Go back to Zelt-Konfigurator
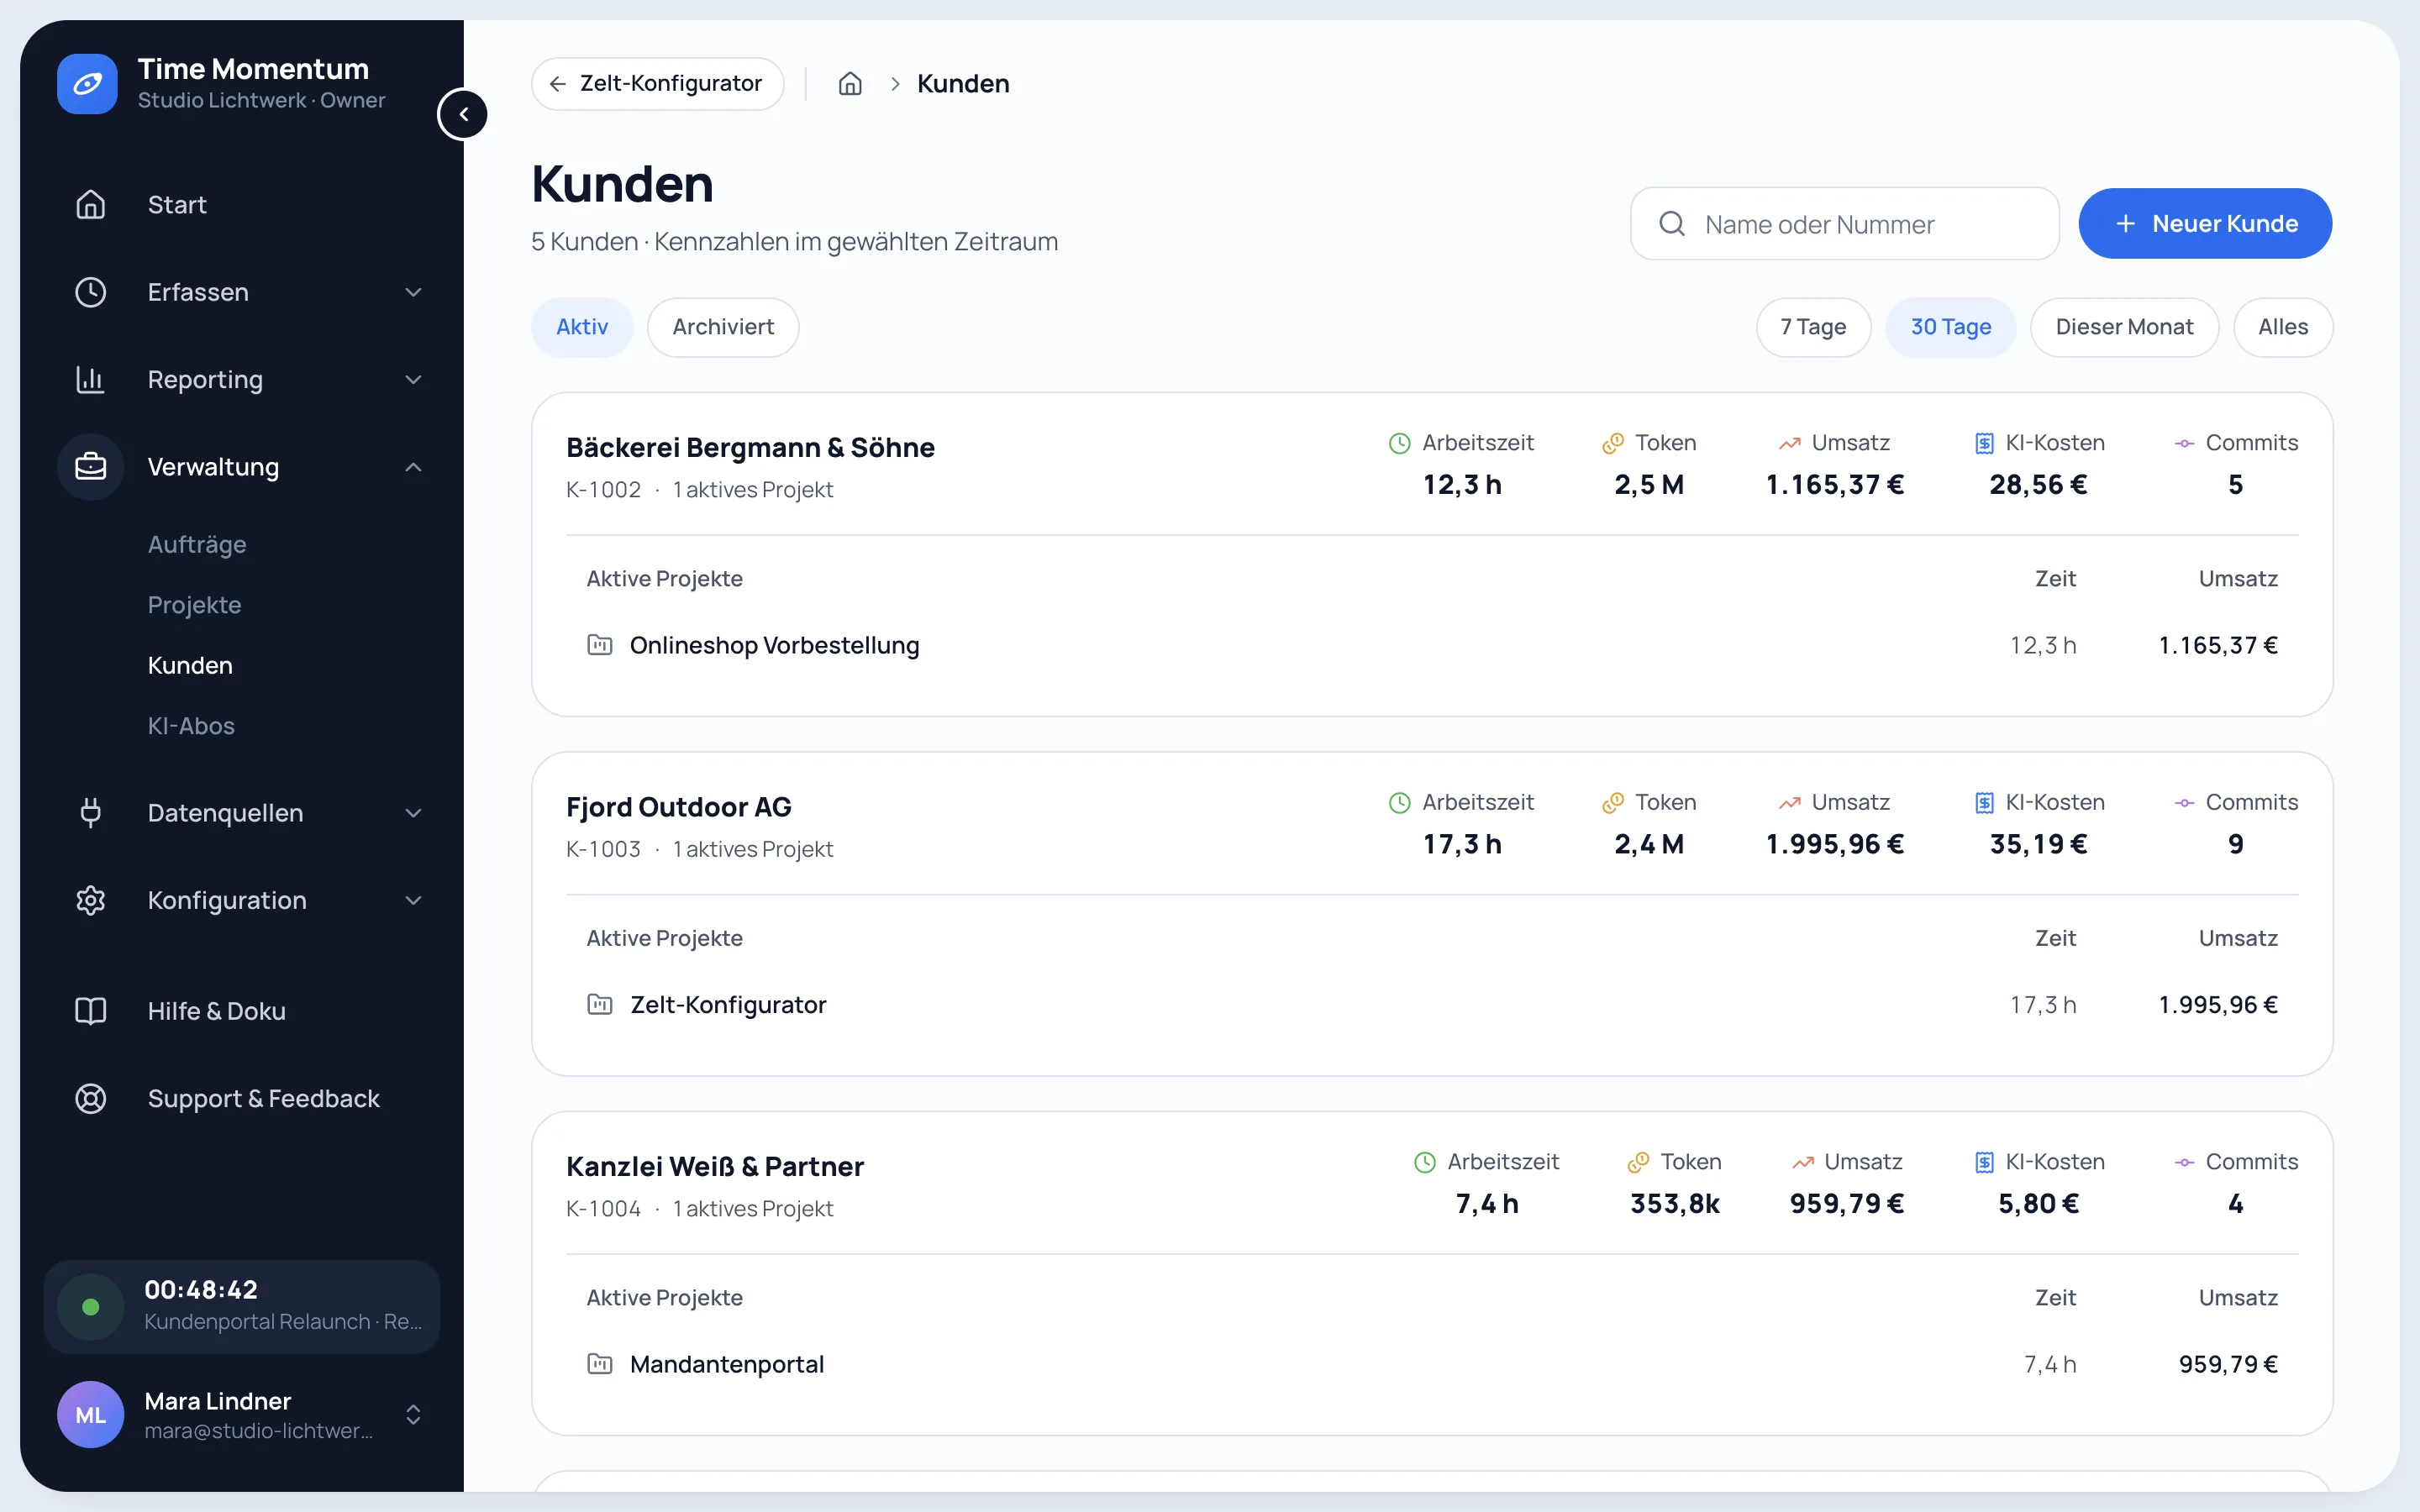 click(658, 84)
